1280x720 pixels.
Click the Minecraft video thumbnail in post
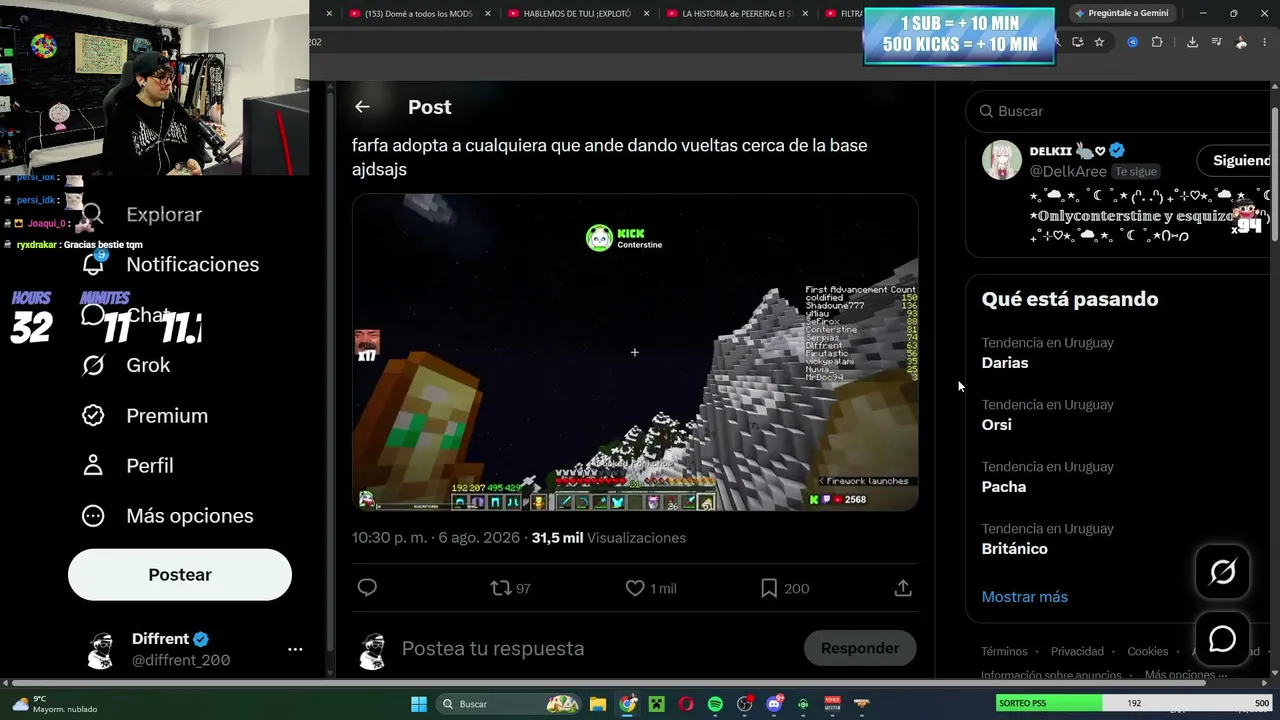point(635,352)
